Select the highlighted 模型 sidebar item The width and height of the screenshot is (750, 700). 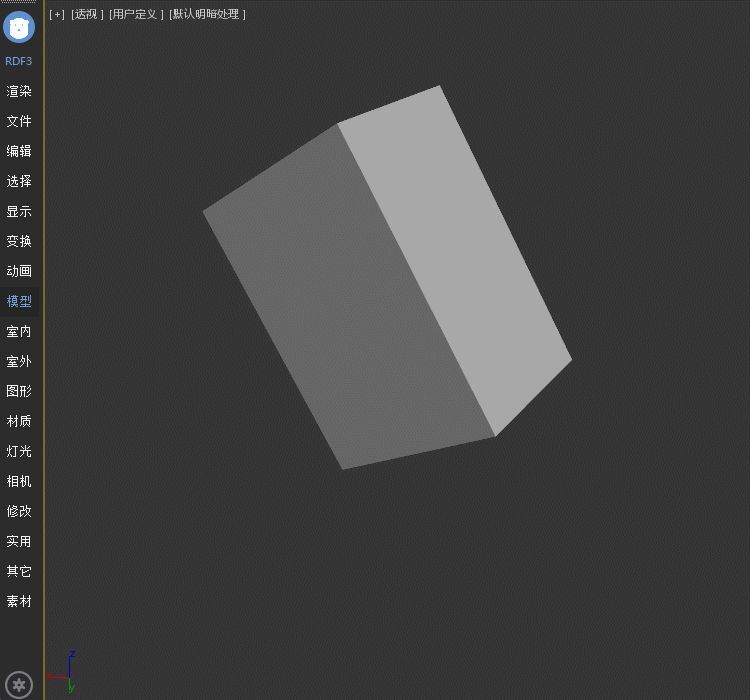pyautogui.click(x=19, y=301)
